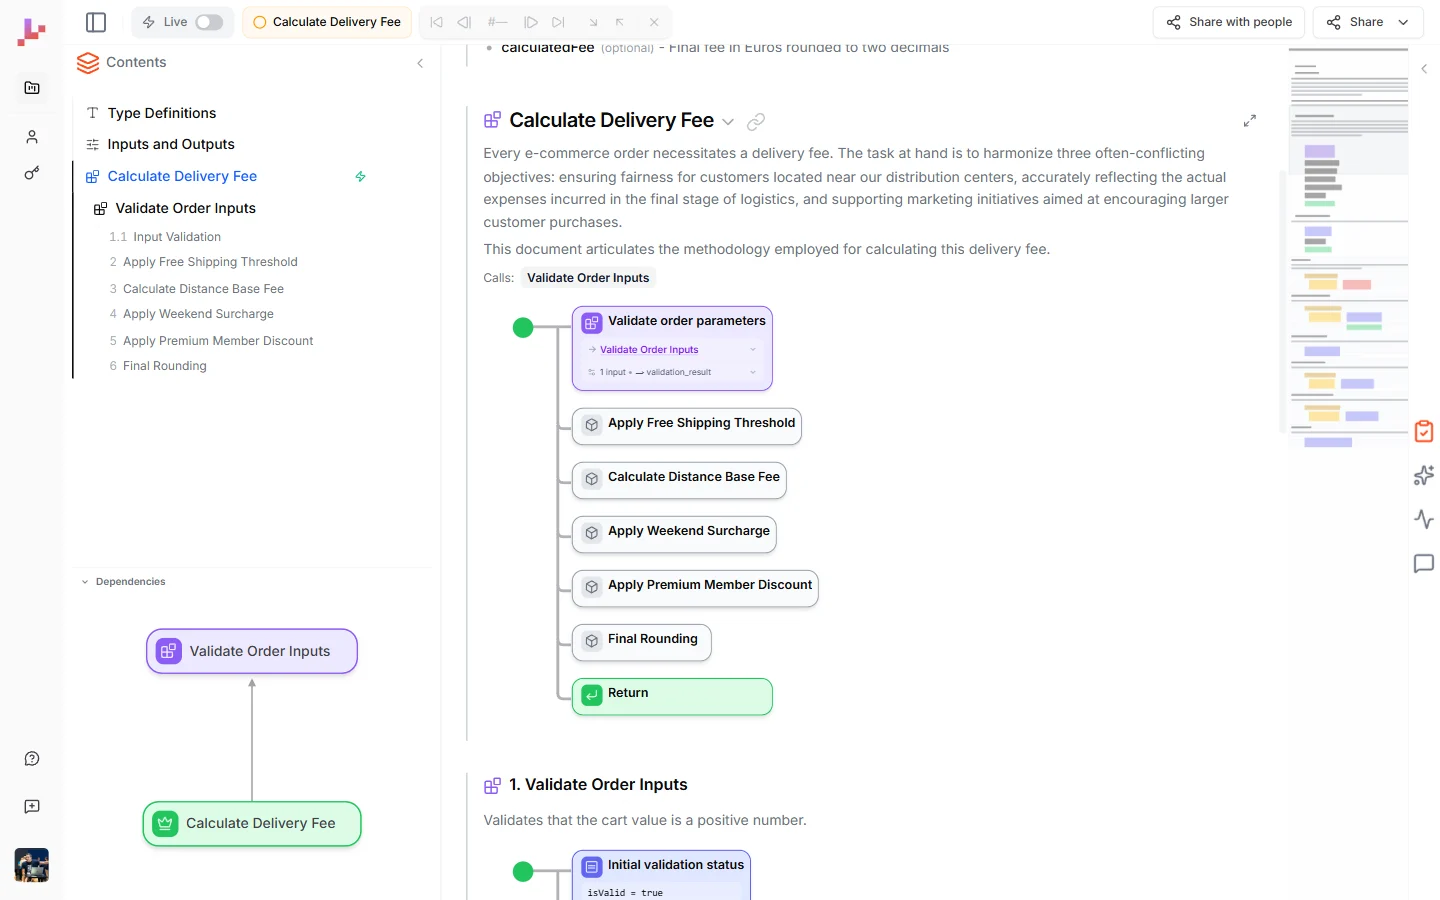
Task: Click Share with people button
Action: [1229, 22]
